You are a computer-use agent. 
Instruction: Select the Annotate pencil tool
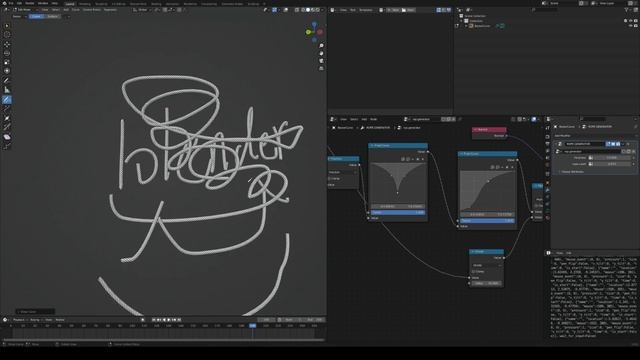point(7,80)
